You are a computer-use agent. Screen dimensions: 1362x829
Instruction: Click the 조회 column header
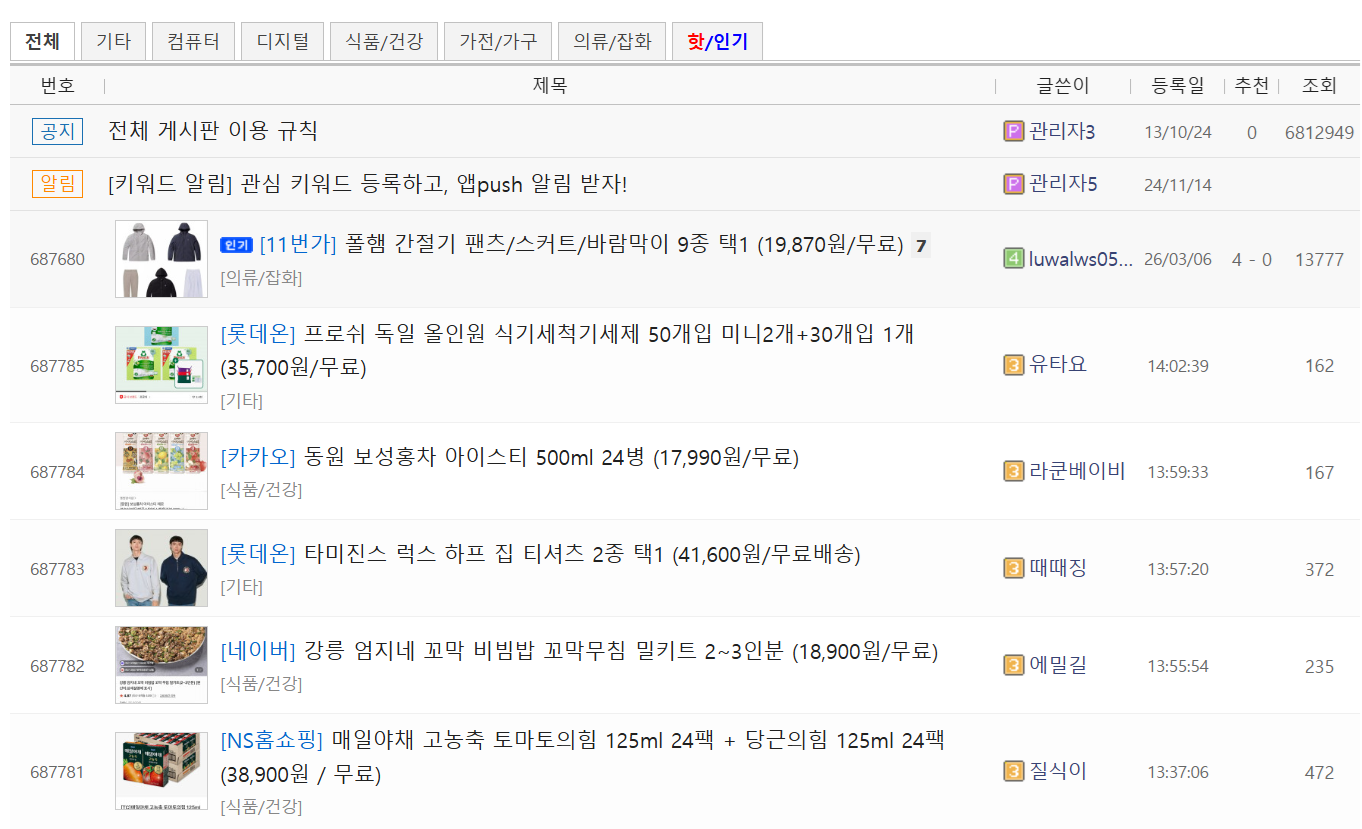tap(1319, 86)
